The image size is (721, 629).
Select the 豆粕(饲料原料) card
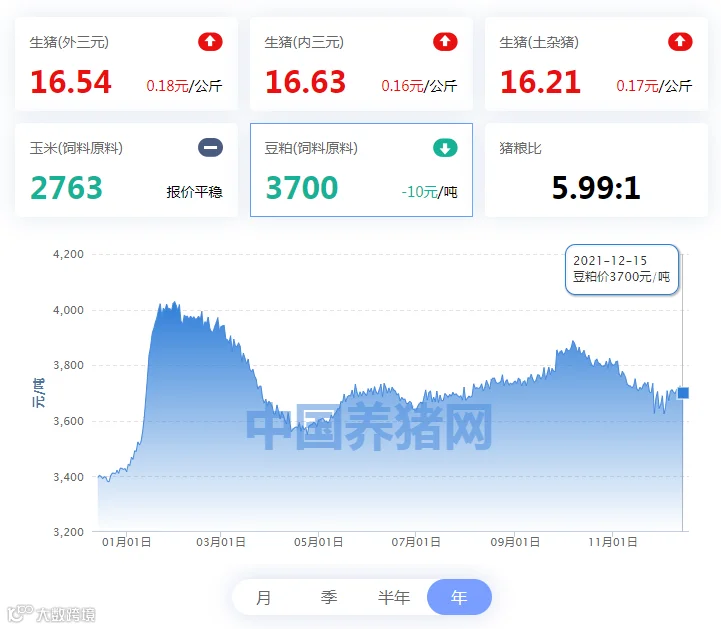(x=361, y=170)
